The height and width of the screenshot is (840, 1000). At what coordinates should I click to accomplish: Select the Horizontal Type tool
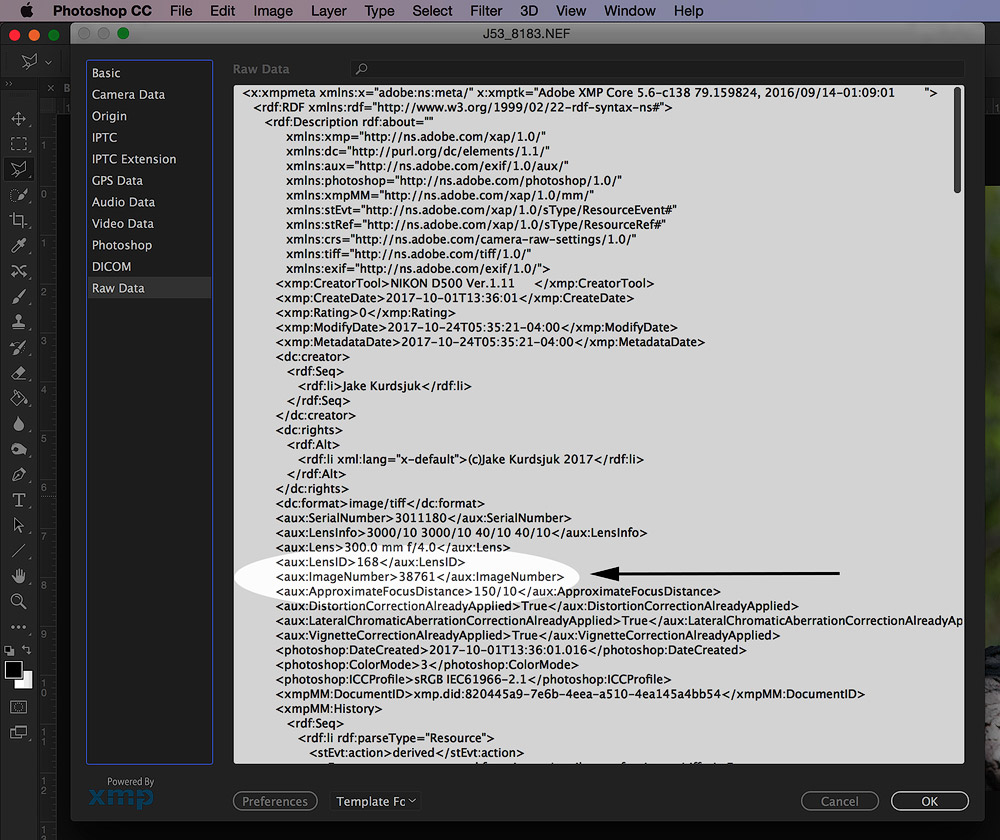[x=19, y=500]
